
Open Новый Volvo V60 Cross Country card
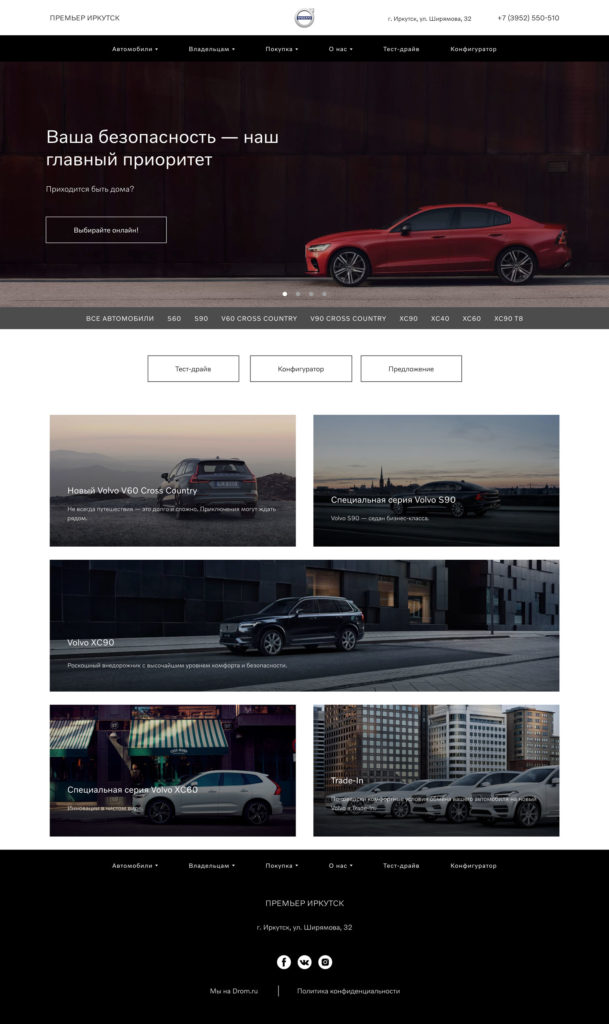tap(172, 480)
